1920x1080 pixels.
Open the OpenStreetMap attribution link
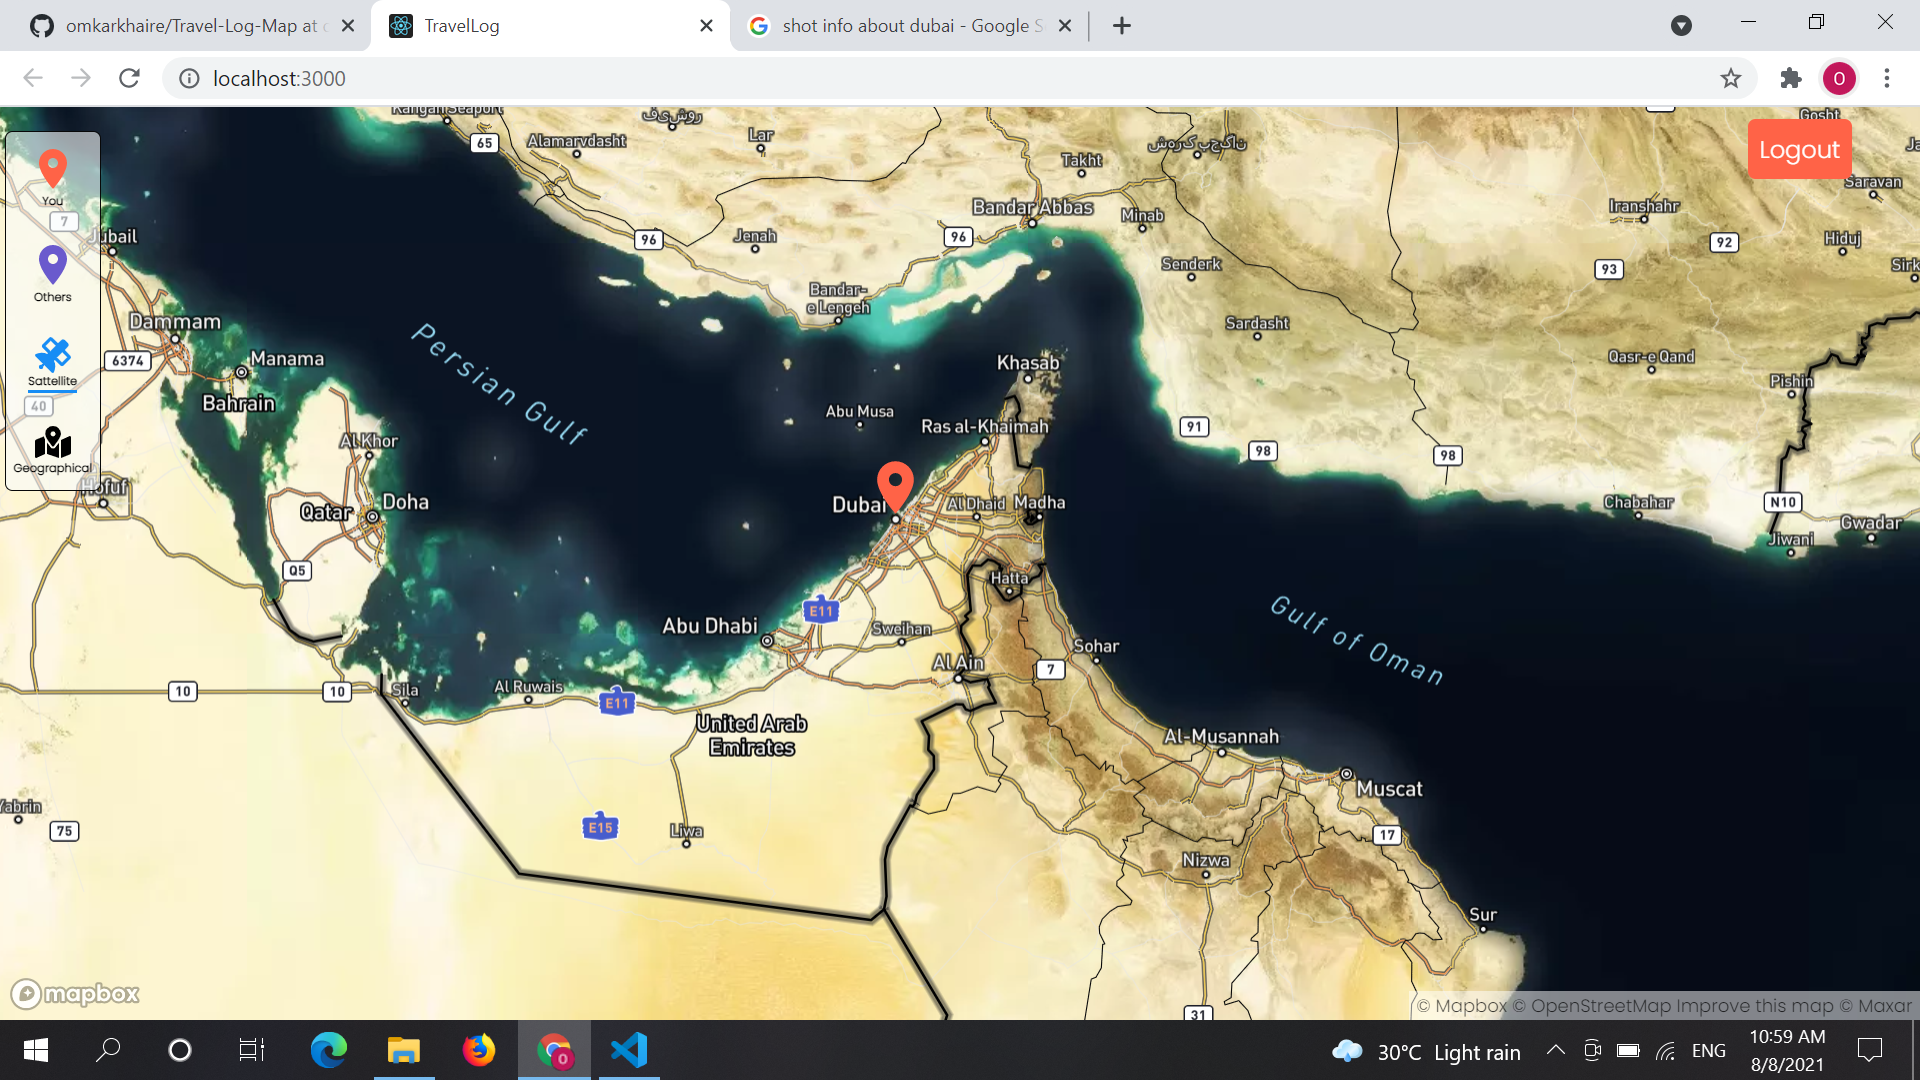[x=1590, y=1006]
